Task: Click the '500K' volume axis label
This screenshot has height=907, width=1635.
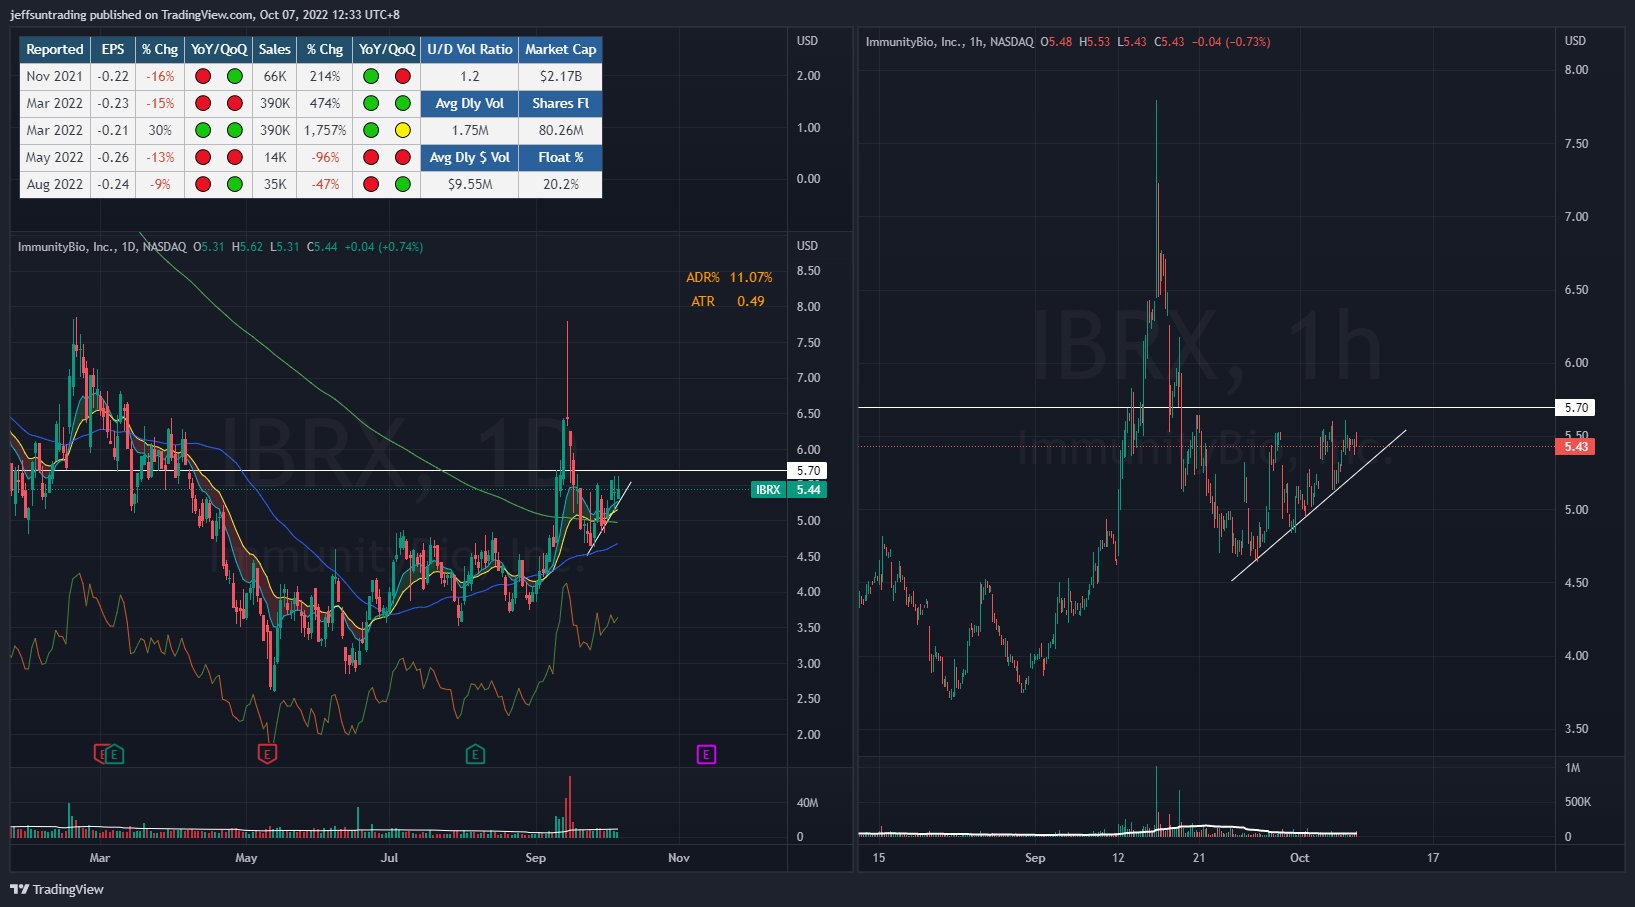Action: (1578, 802)
